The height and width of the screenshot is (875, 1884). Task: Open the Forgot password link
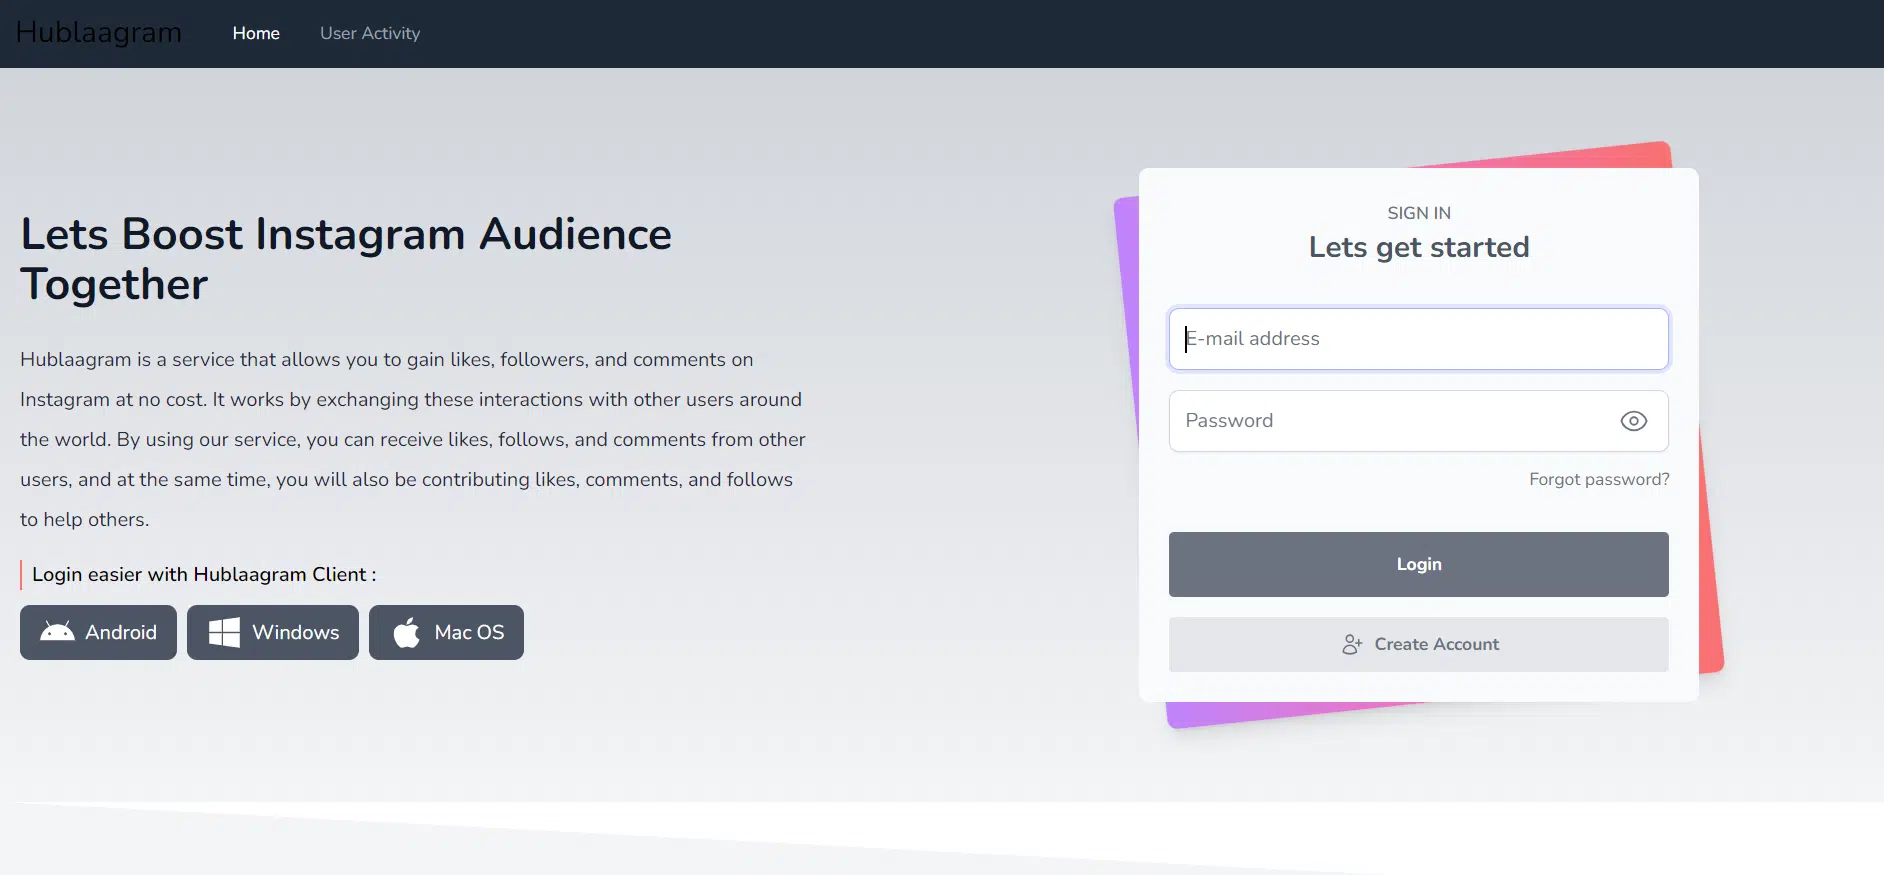pyautogui.click(x=1599, y=479)
